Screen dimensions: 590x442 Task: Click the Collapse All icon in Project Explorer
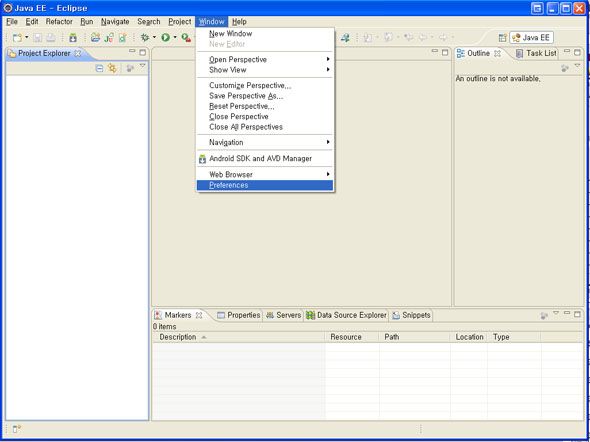tap(99, 68)
